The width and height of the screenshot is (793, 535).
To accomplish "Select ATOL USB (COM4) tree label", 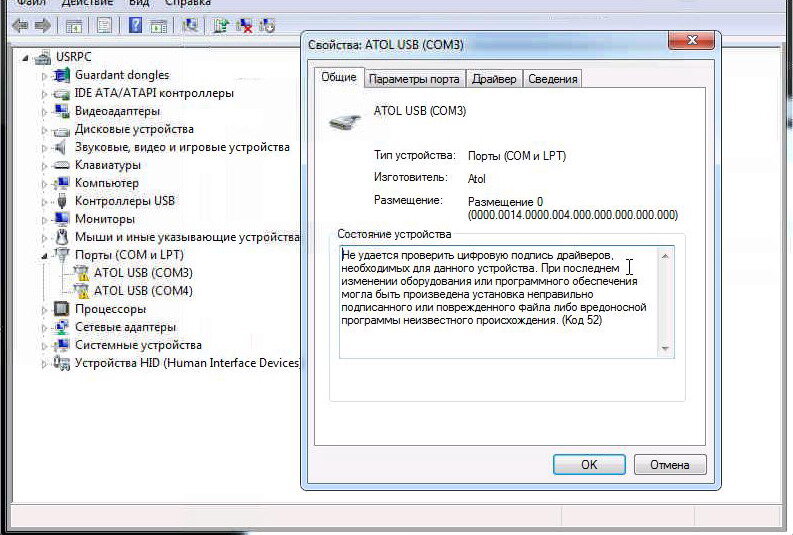I will tap(143, 291).
